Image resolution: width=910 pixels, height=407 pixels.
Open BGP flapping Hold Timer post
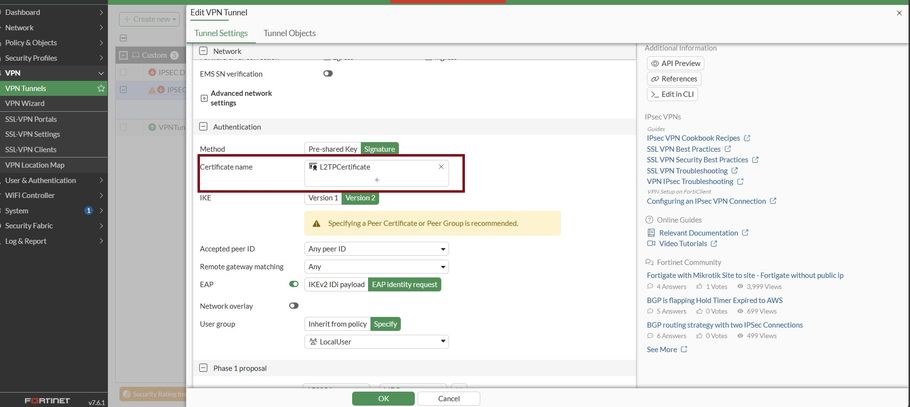point(714,300)
